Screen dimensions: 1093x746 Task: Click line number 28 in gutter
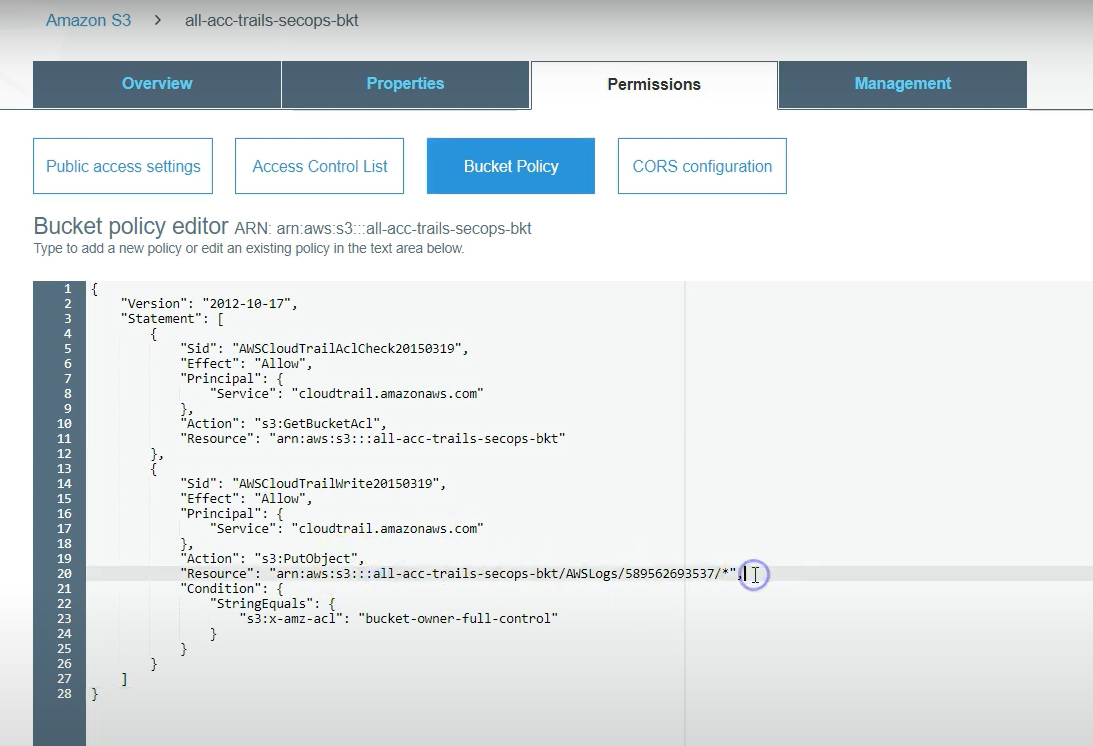(x=64, y=694)
